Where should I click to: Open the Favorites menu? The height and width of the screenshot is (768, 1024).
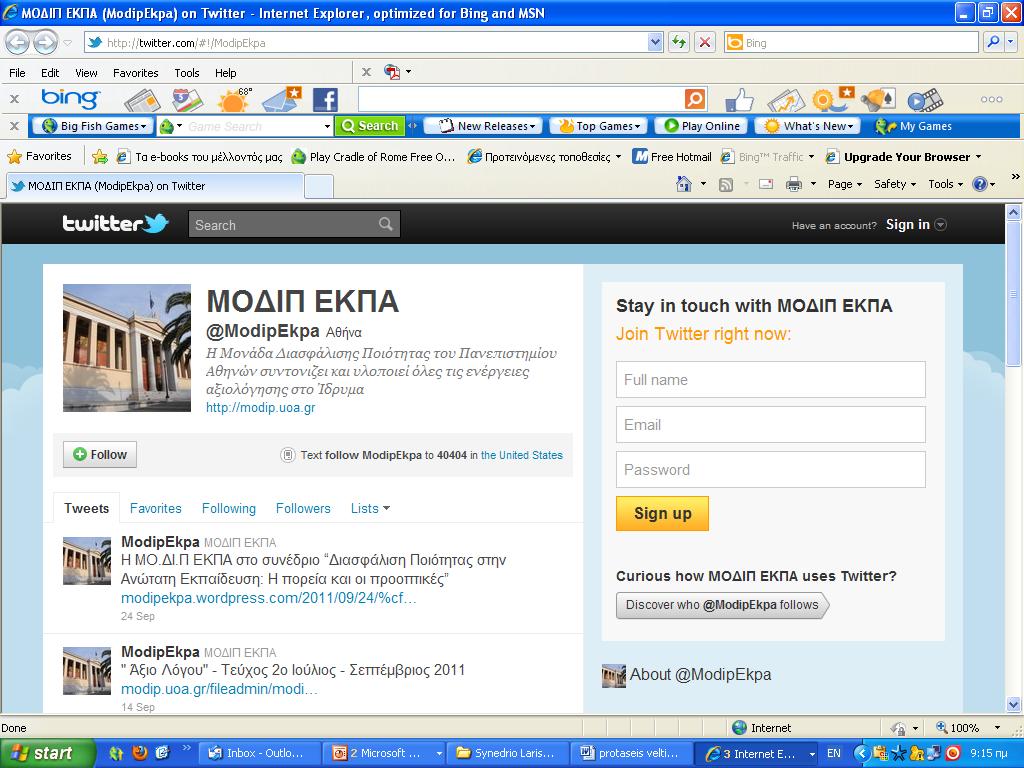135,72
